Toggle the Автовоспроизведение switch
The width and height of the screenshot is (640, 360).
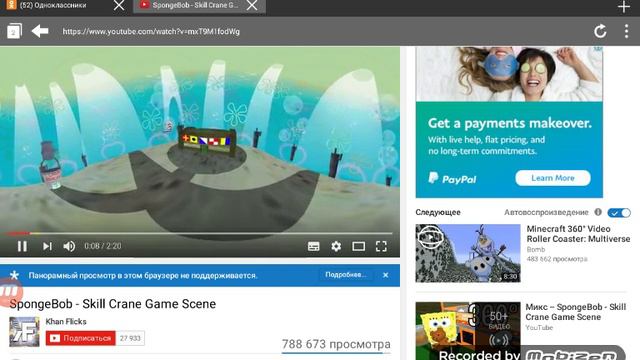[619, 213]
